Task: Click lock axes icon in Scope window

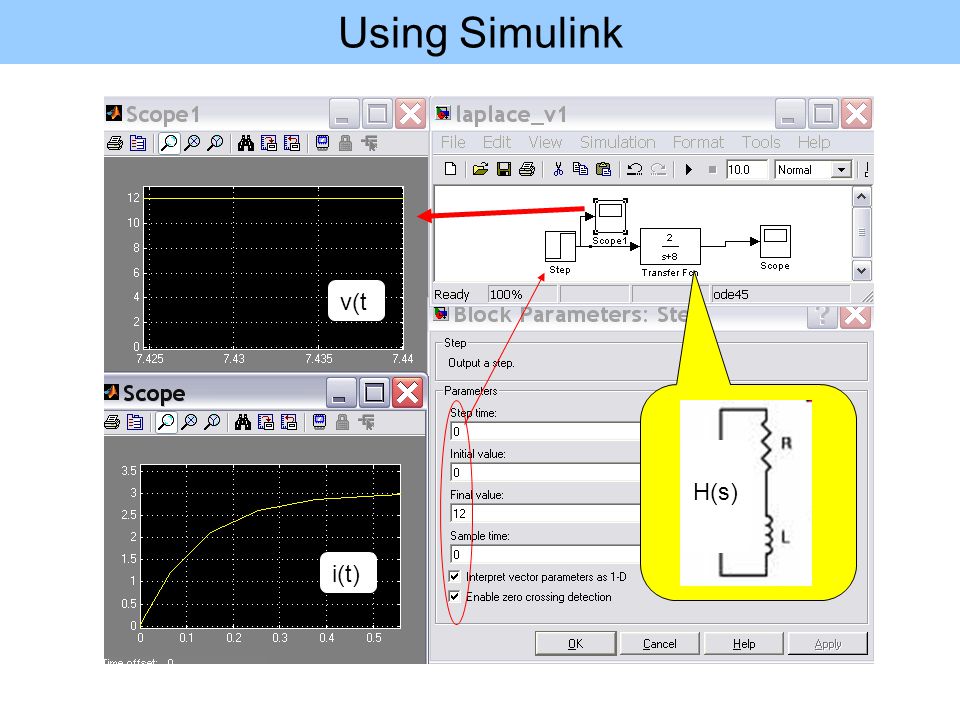Action: click(x=342, y=422)
